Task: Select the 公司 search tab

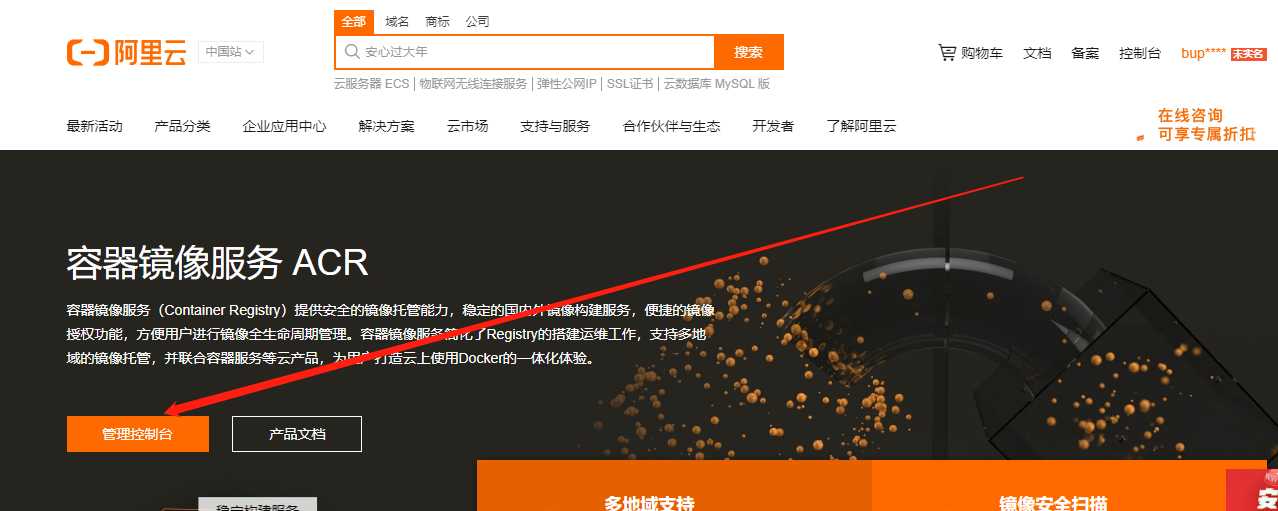Action: coord(477,22)
